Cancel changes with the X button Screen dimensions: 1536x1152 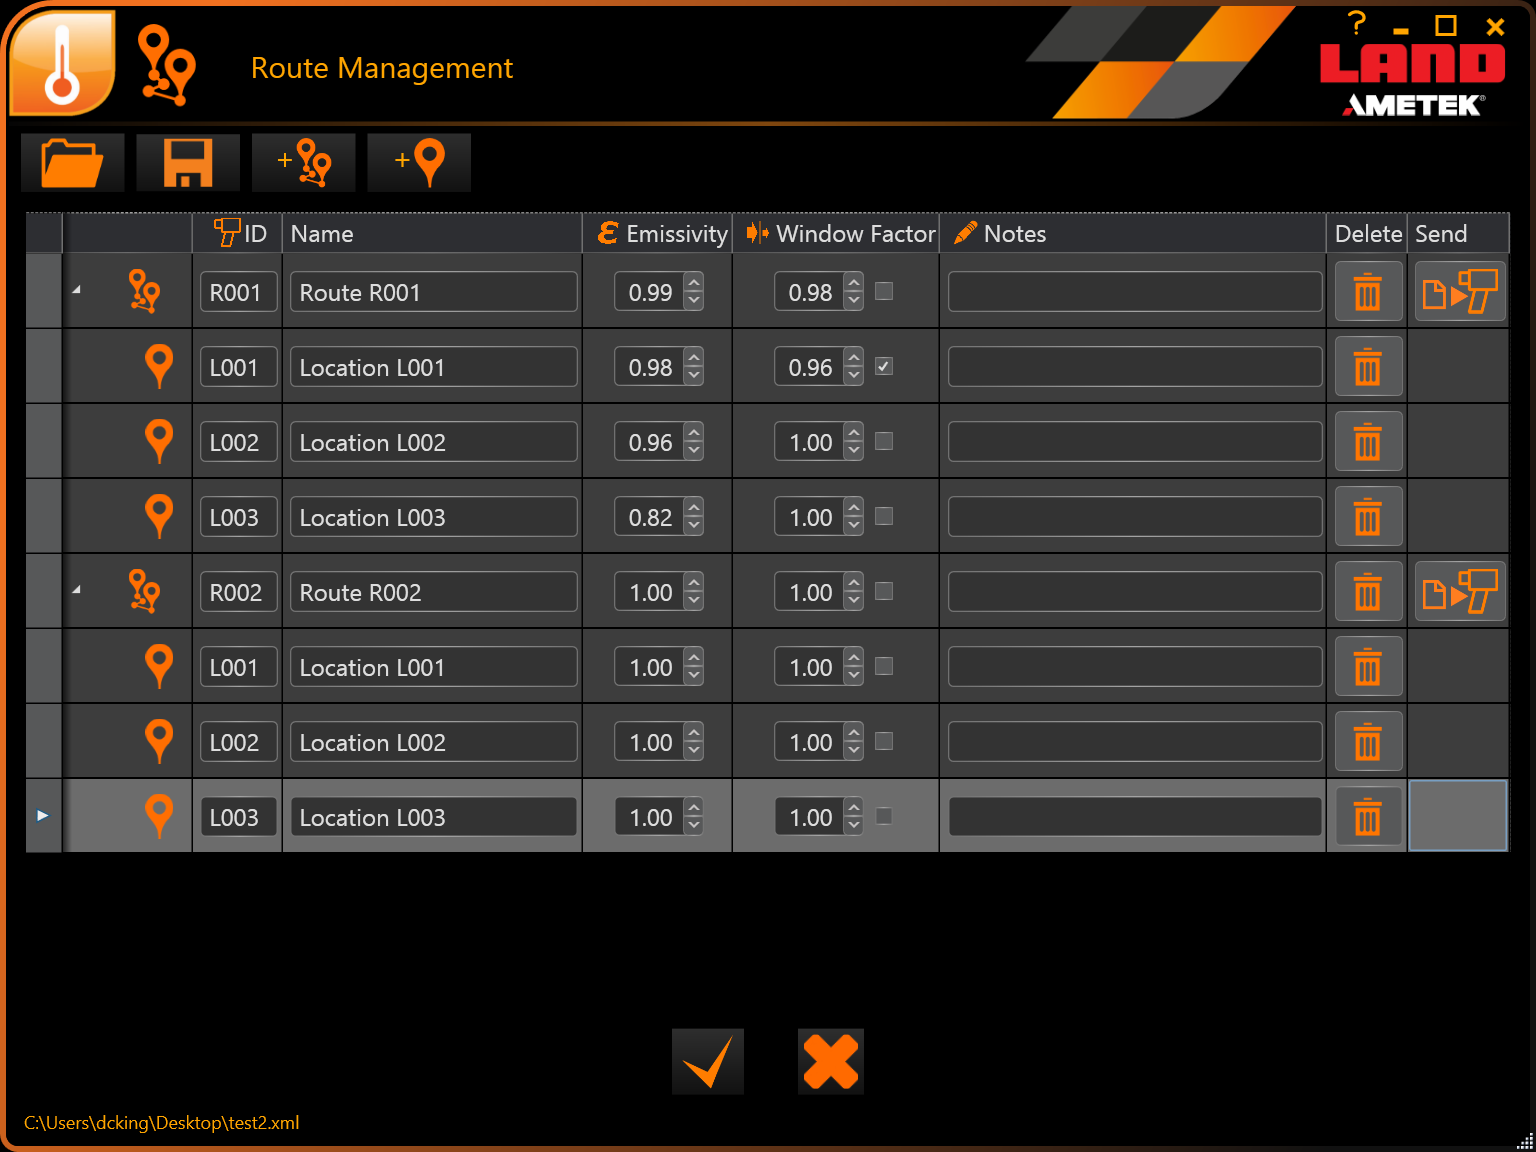[x=830, y=1061]
